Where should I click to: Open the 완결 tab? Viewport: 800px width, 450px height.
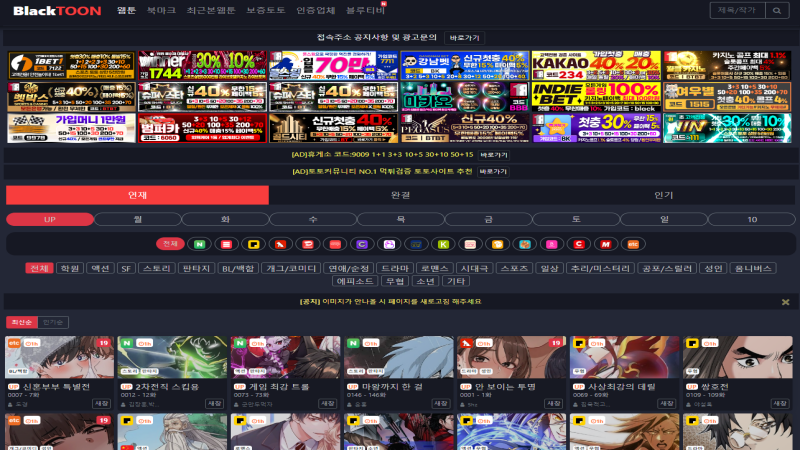(x=400, y=195)
